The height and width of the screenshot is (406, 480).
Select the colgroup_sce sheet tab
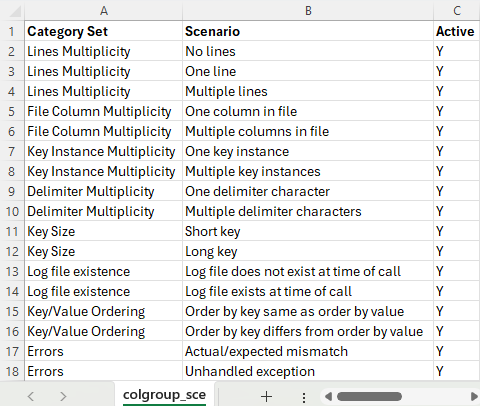[x=164, y=395]
